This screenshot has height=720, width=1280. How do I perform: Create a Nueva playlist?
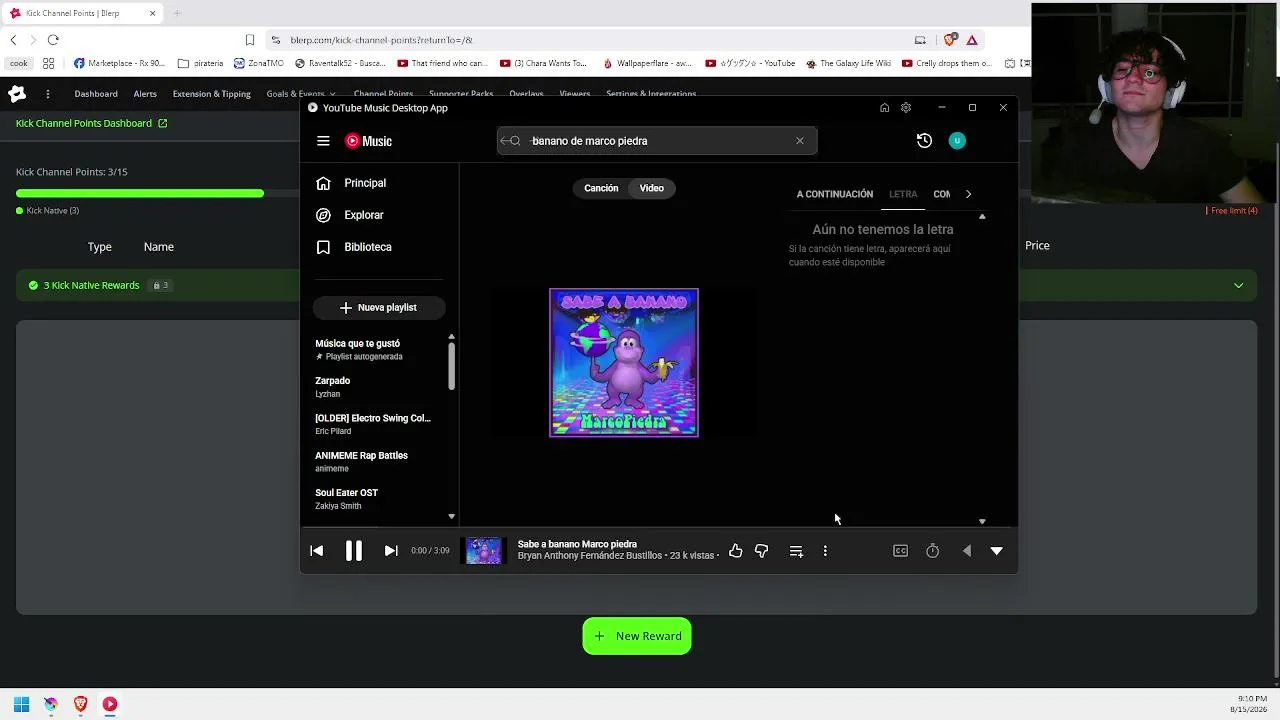click(379, 308)
